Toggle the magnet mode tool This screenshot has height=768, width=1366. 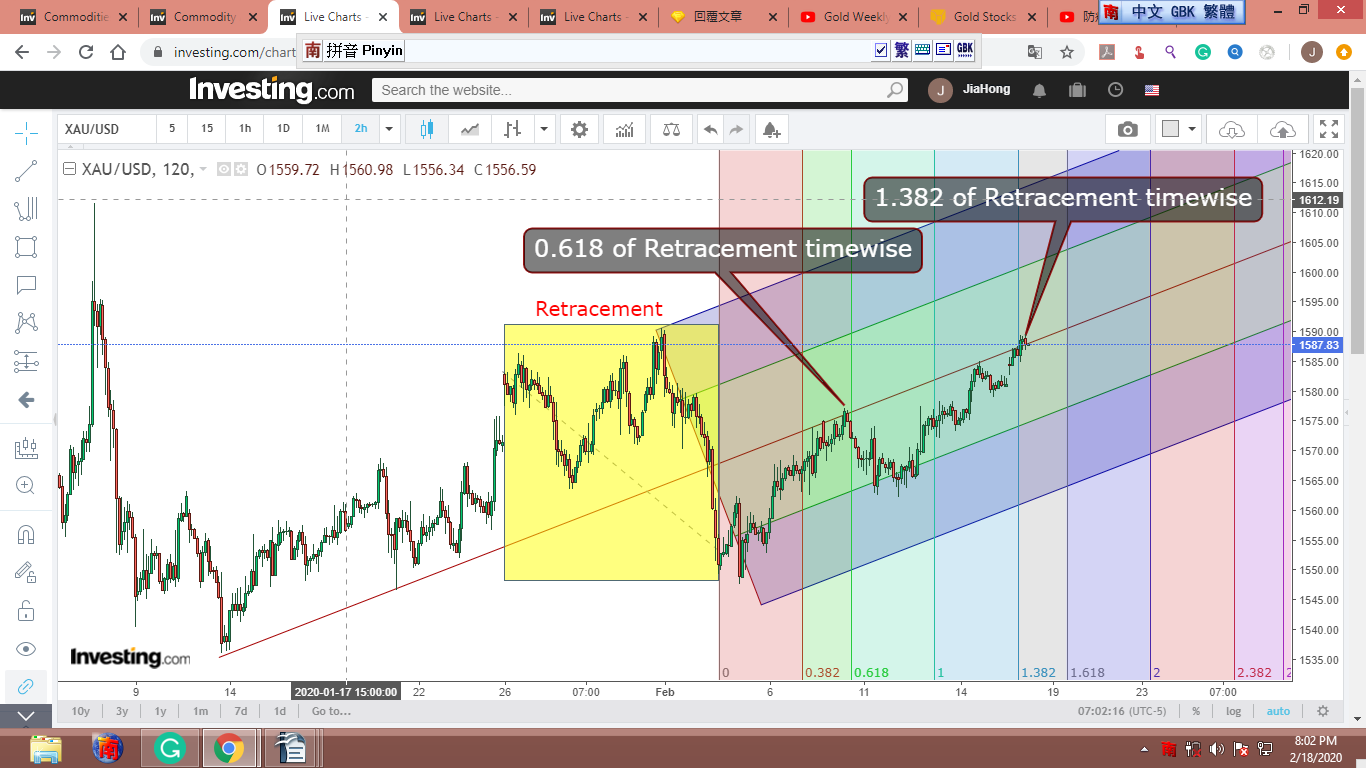coord(27,534)
